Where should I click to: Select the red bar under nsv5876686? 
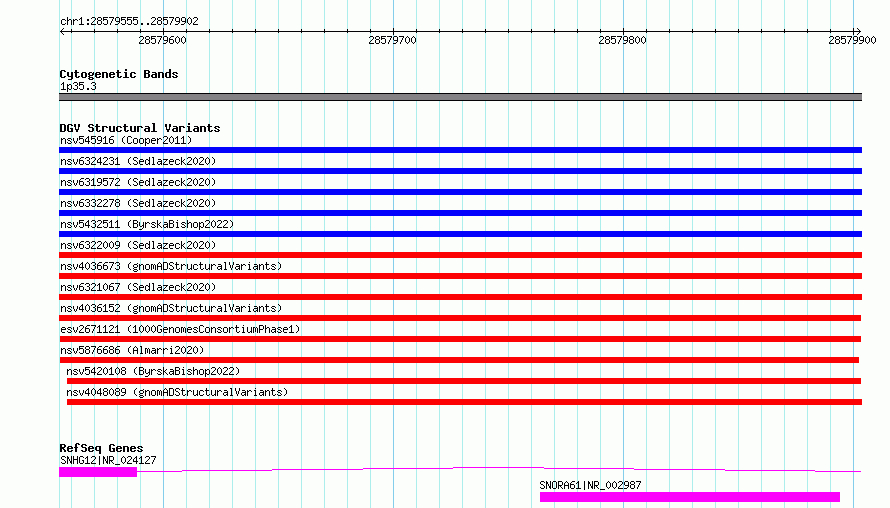point(459,360)
